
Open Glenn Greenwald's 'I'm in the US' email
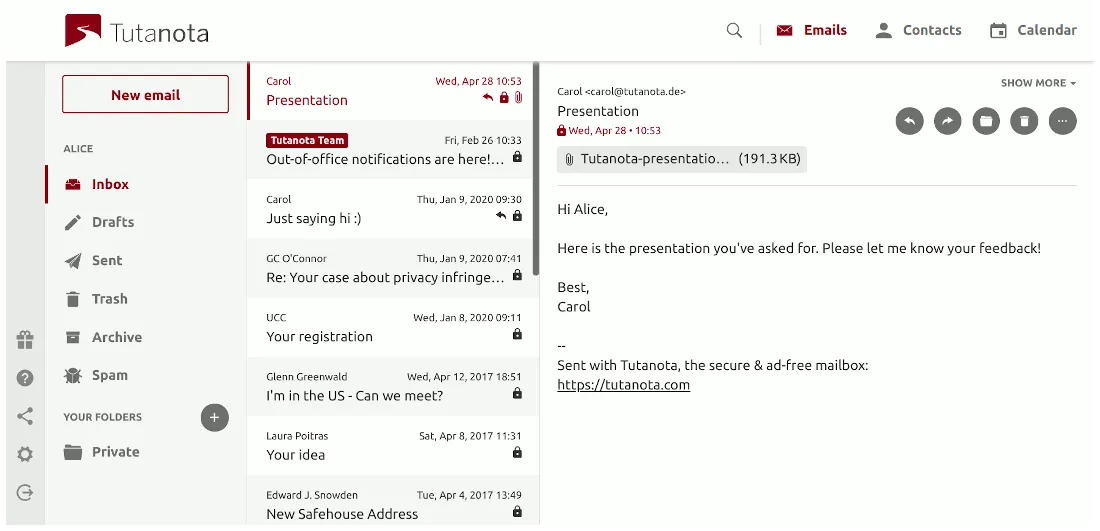(393, 387)
